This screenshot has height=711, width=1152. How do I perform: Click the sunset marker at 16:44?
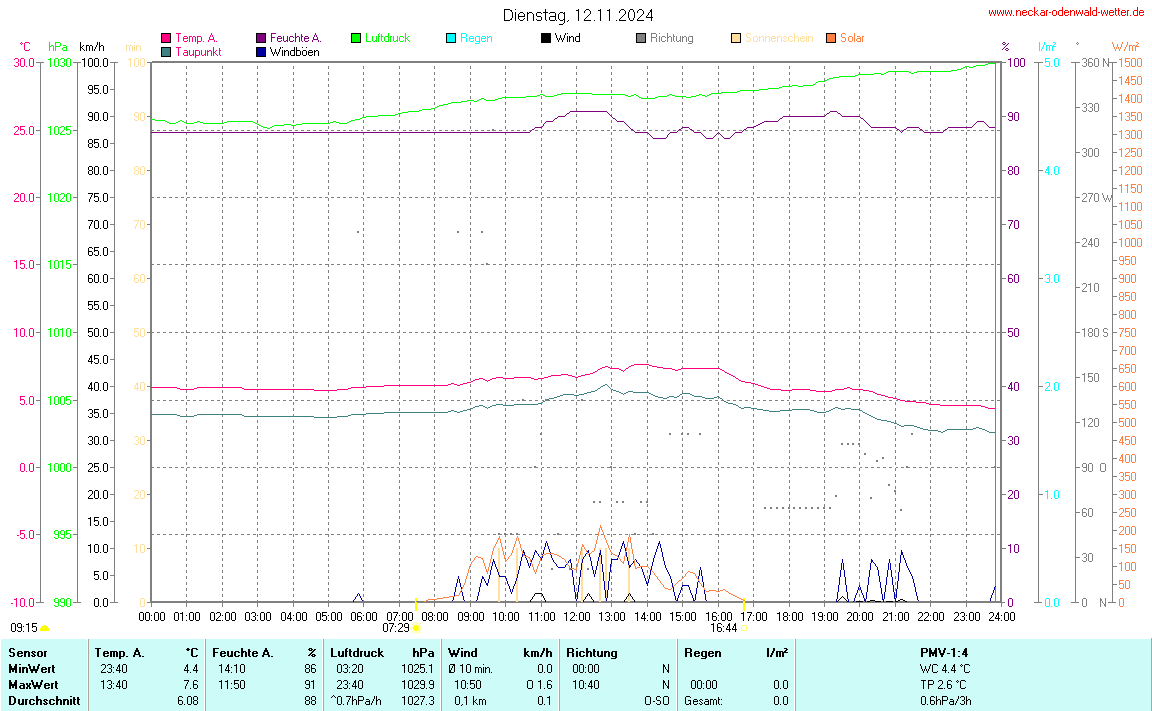pyautogui.click(x=744, y=628)
